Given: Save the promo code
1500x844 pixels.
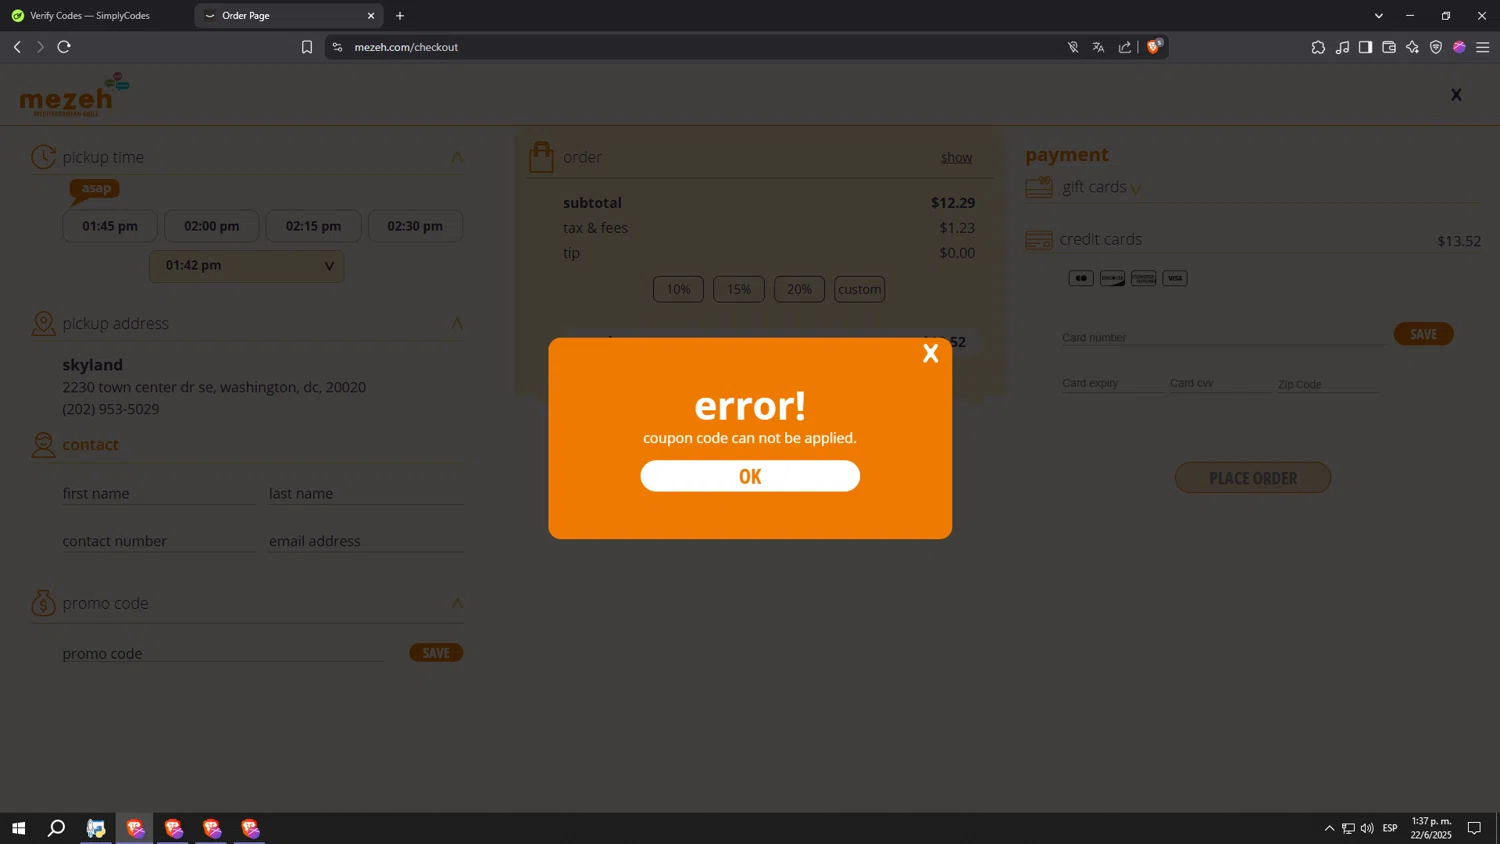Looking at the screenshot, I should tap(436, 653).
